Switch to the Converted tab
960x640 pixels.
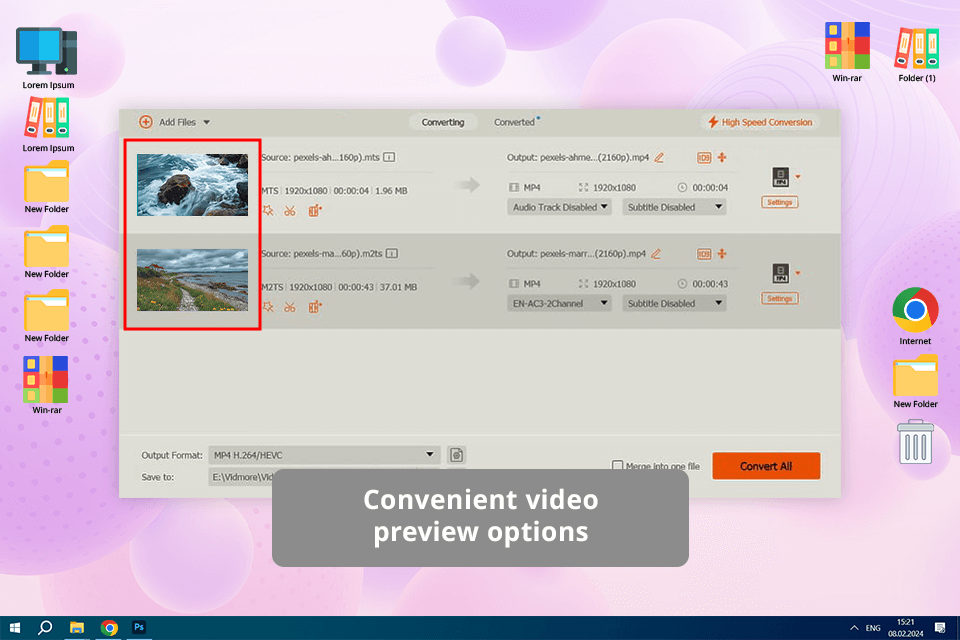point(514,122)
